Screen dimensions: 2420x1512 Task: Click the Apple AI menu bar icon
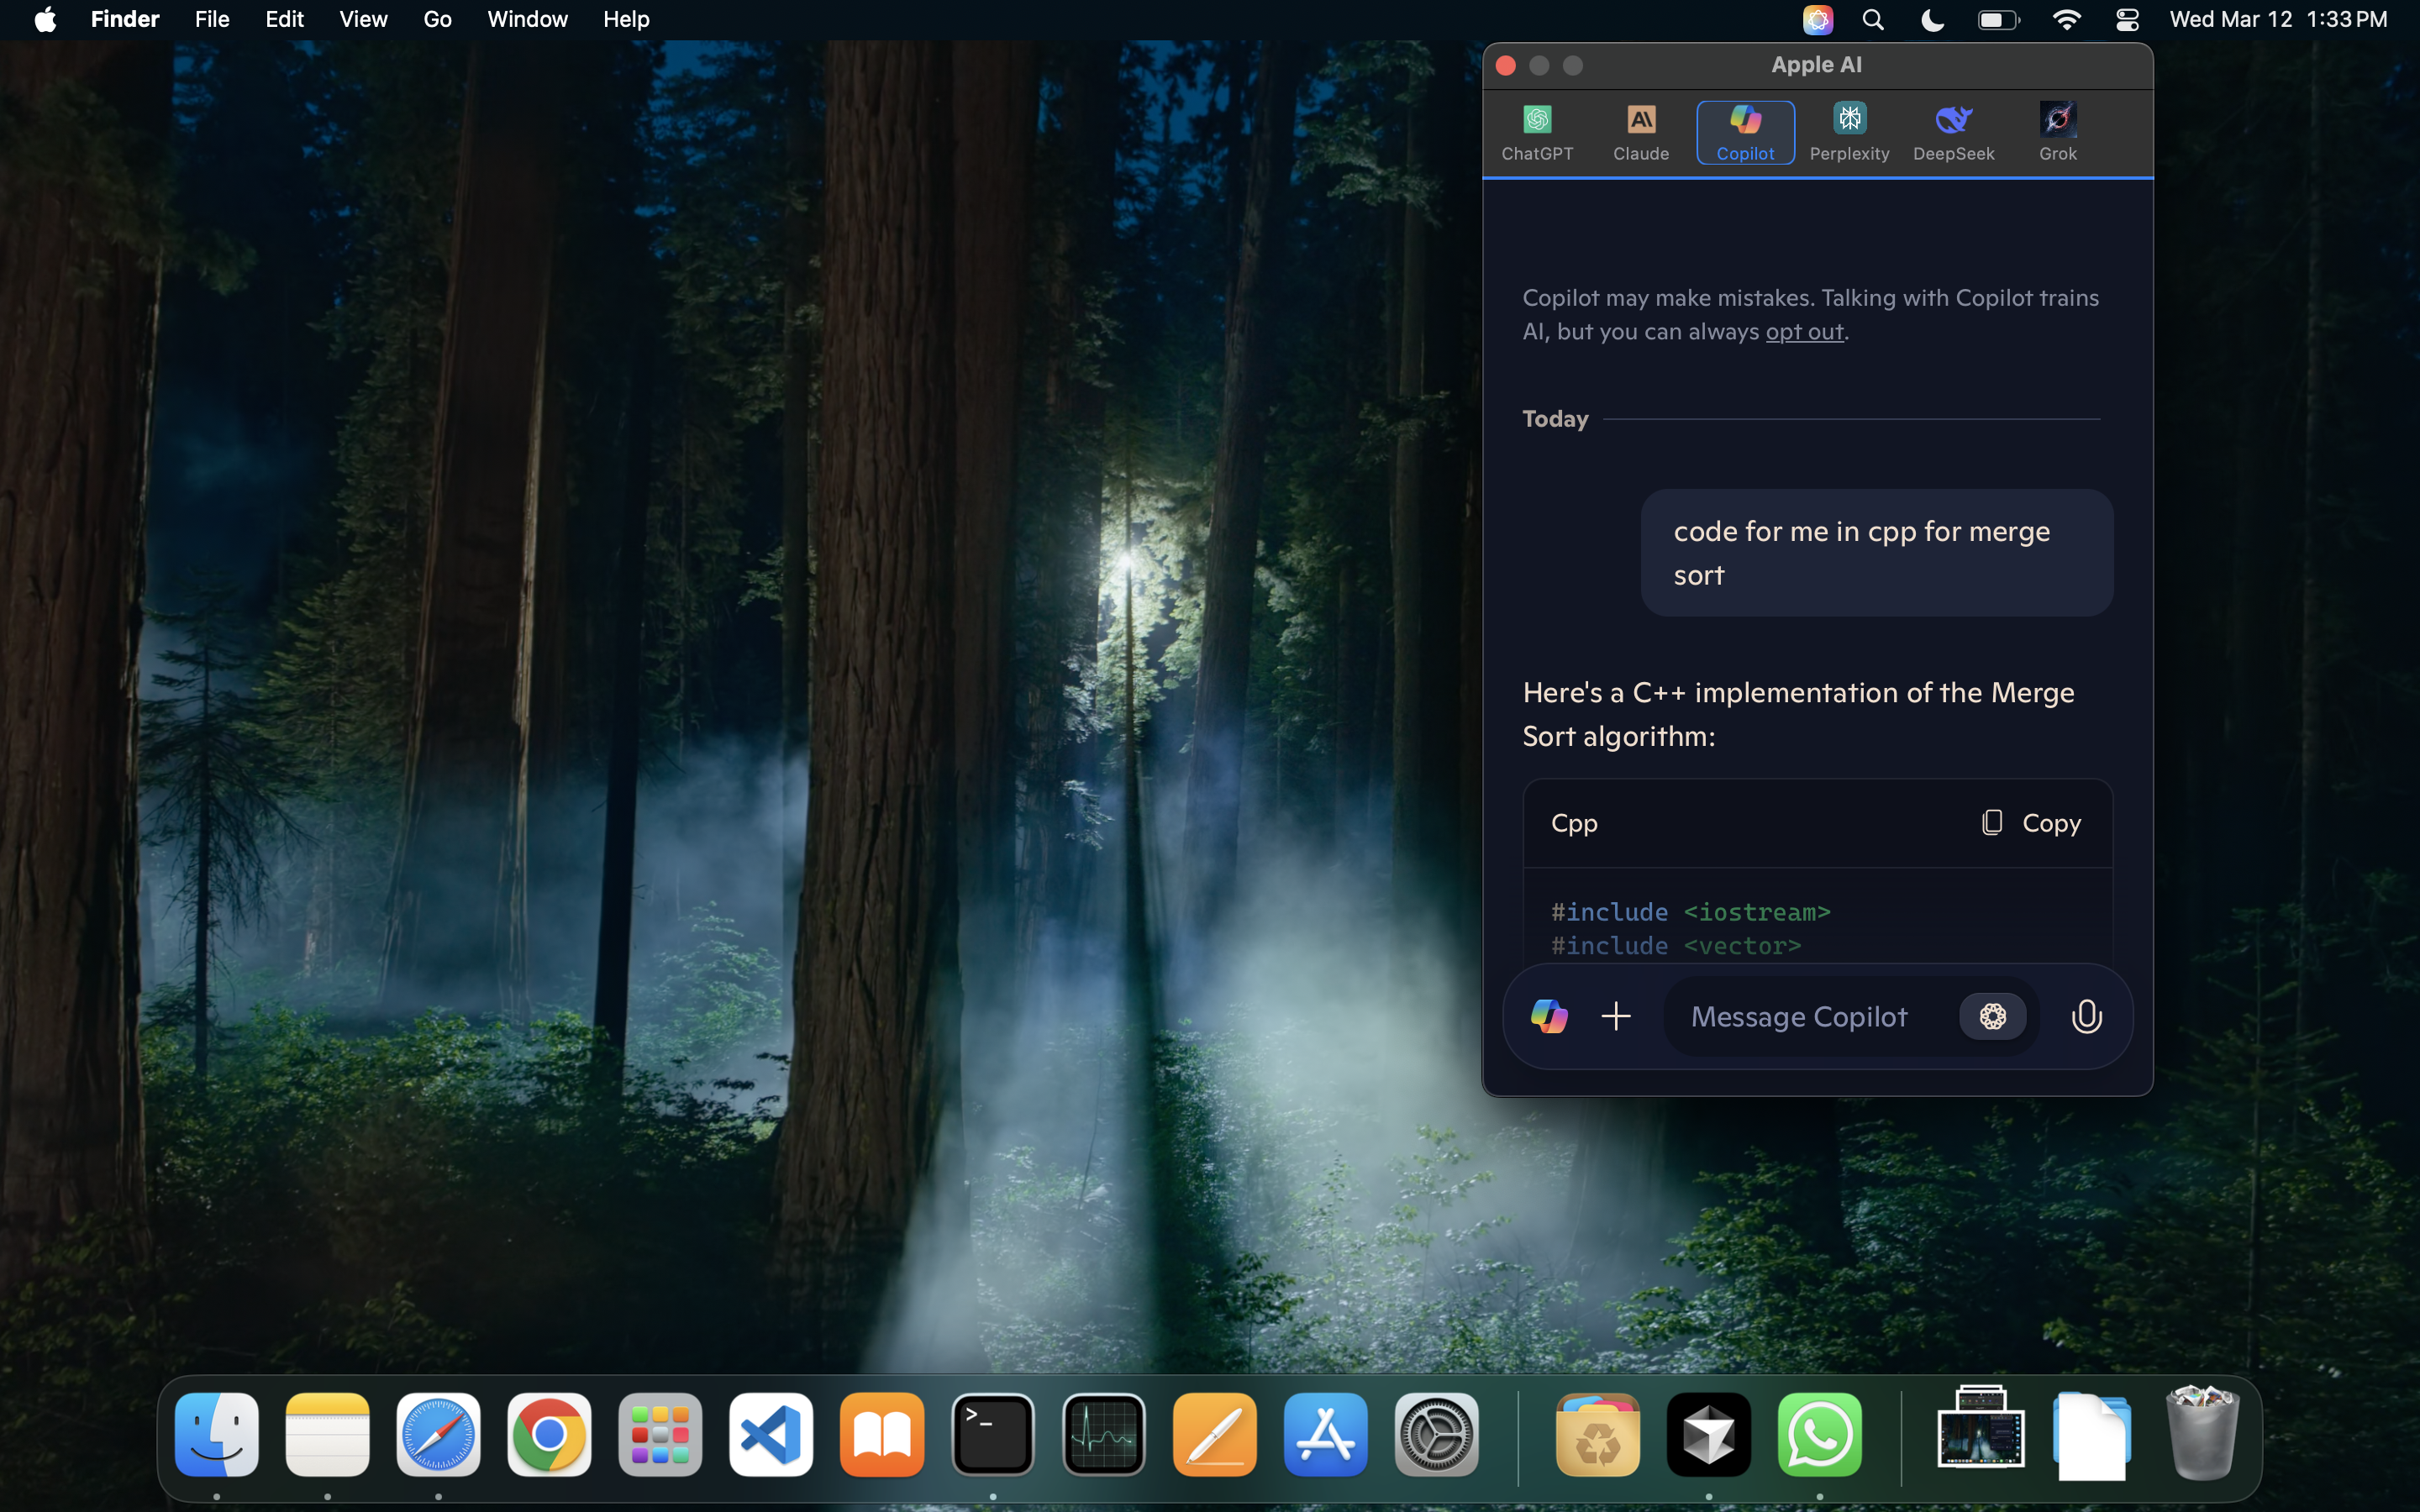pos(1817,20)
